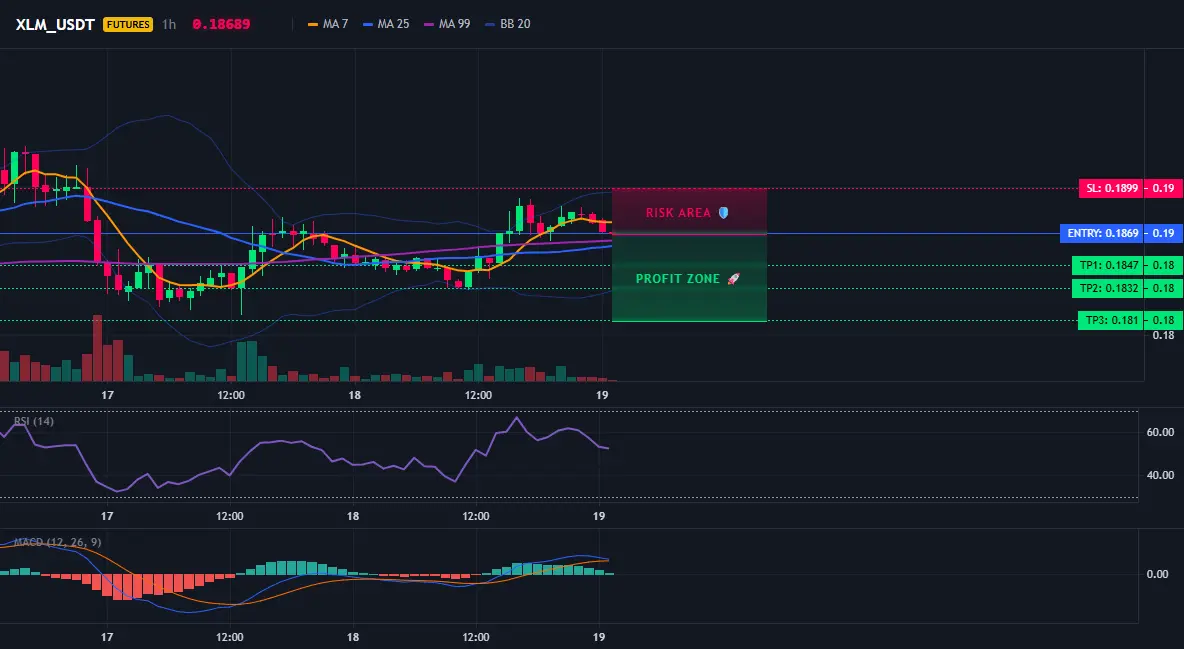The height and width of the screenshot is (649, 1184).
Task: Click the blue ENTRY: 0.1869 tag
Action: pyautogui.click(x=1102, y=233)
